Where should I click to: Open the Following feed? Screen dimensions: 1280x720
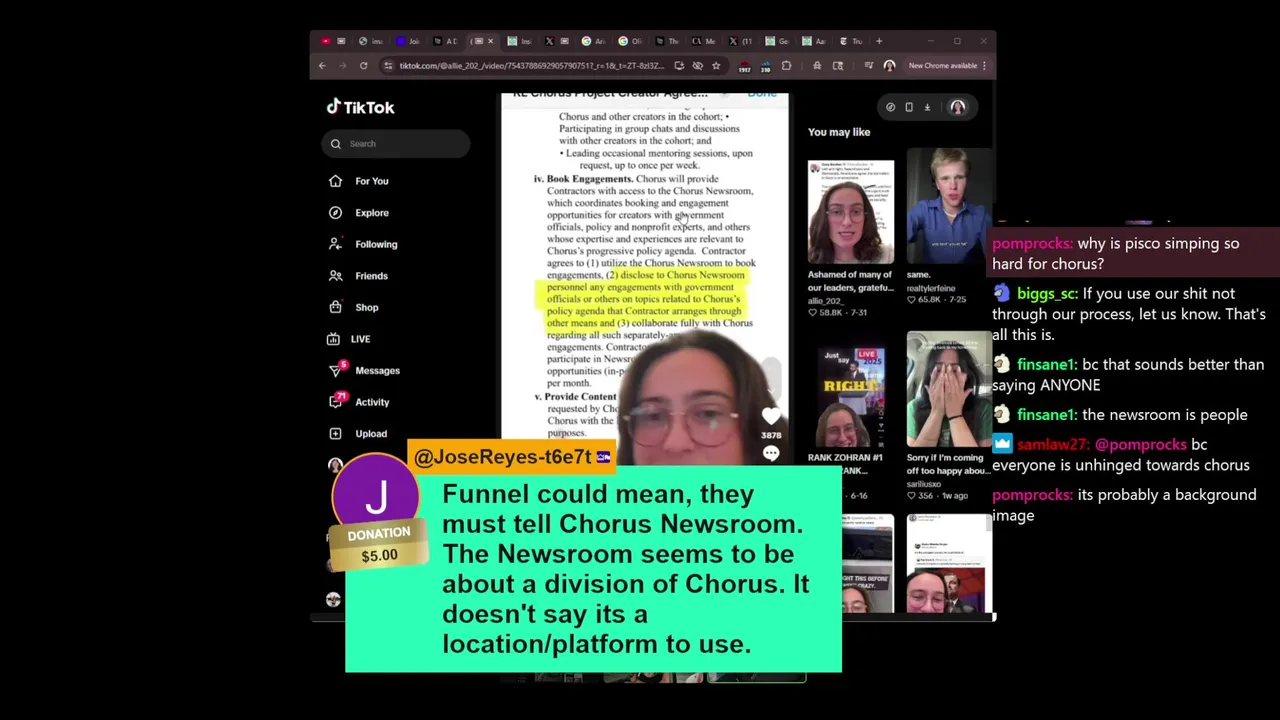point(376,244)
